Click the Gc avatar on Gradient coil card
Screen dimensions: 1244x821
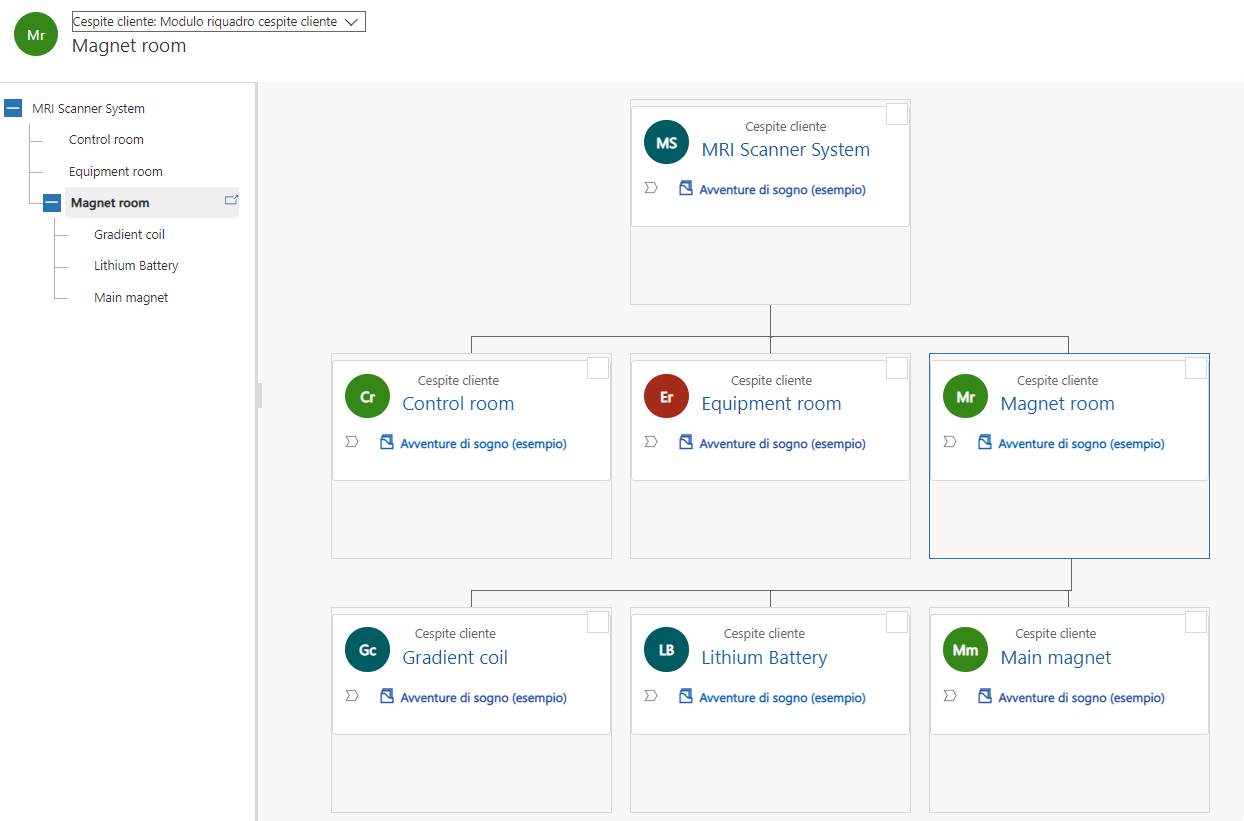[368, 650]
